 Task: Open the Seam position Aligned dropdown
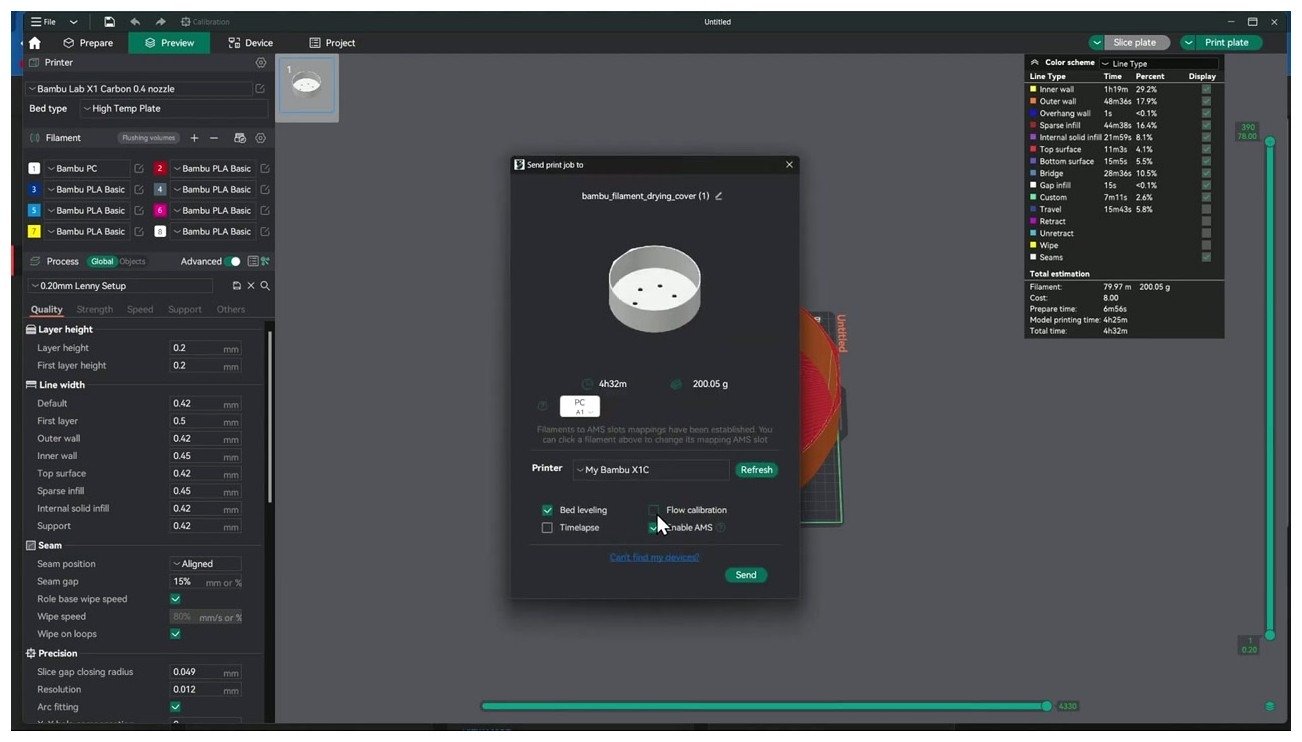[205, 564]
